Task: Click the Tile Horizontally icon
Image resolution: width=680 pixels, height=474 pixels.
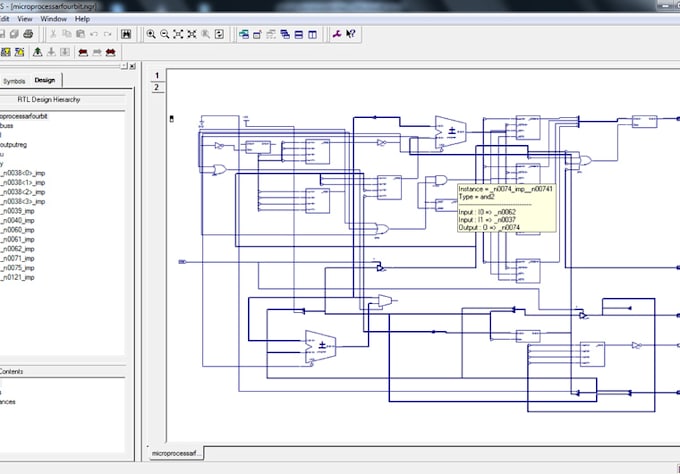Action: [x=299, y=34]
